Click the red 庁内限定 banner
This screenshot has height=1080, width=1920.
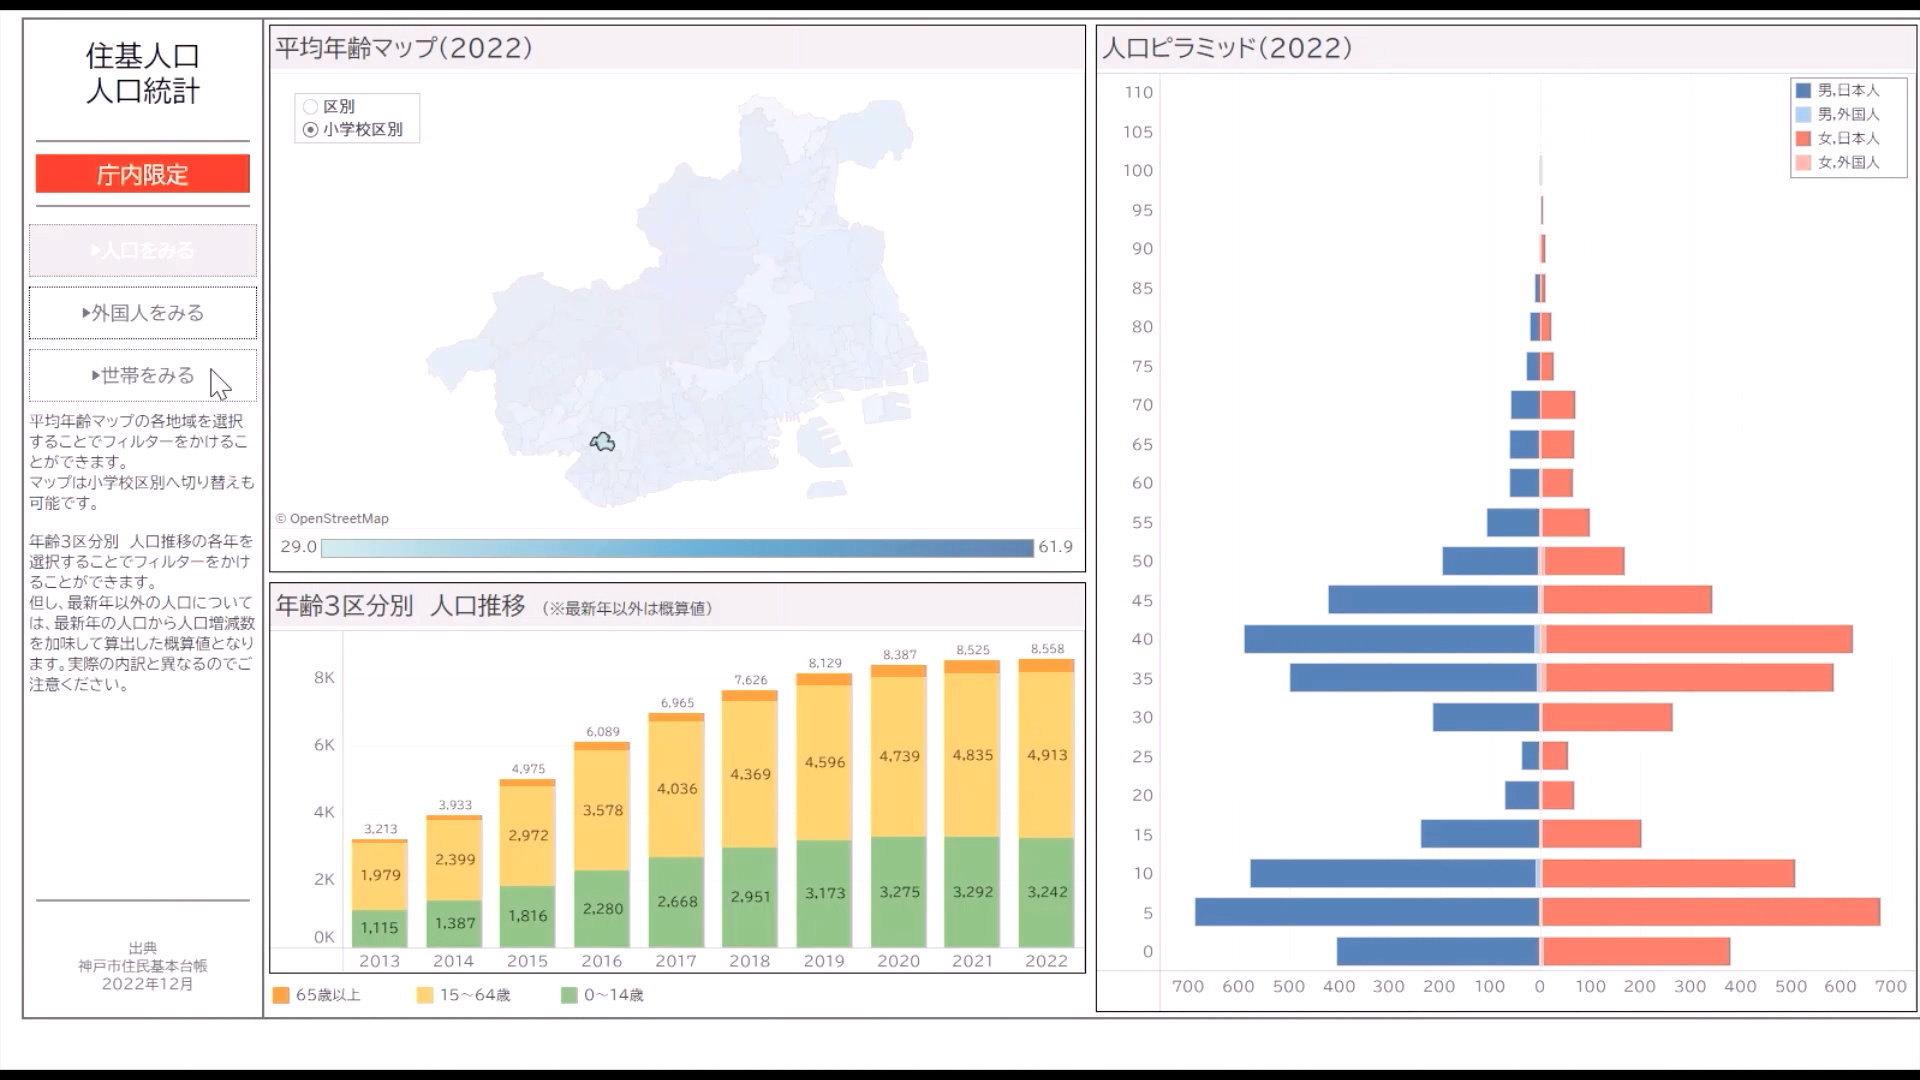coord(143,174)
